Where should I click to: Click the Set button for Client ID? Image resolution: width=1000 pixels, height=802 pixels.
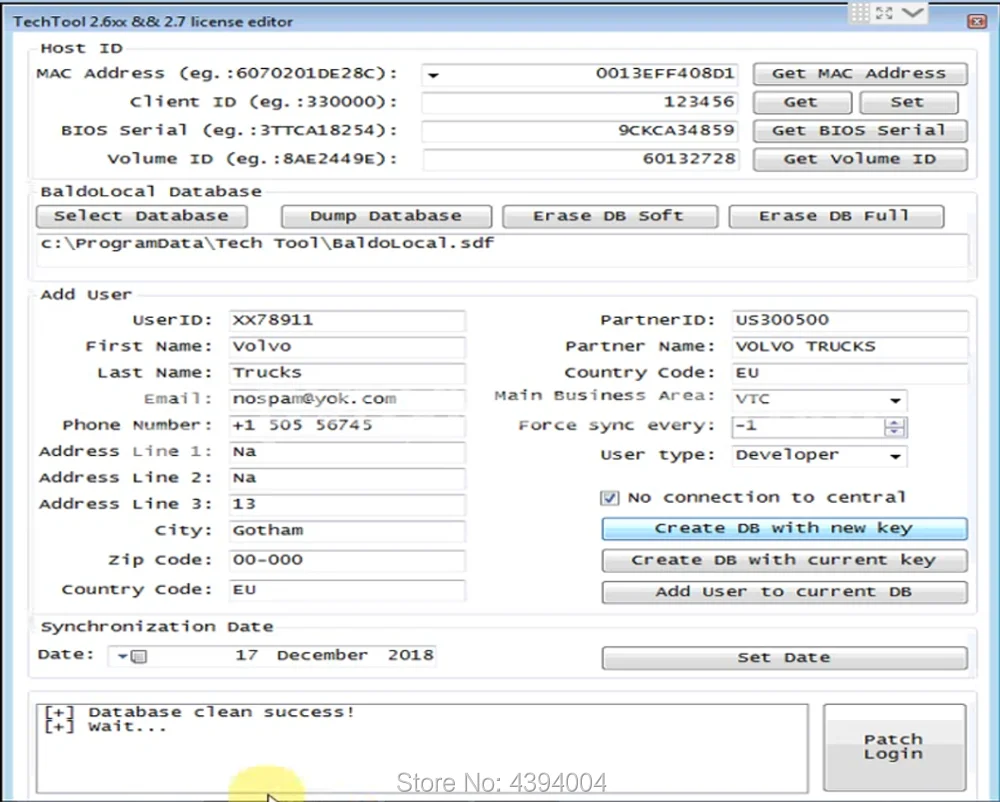coord(908,102)
